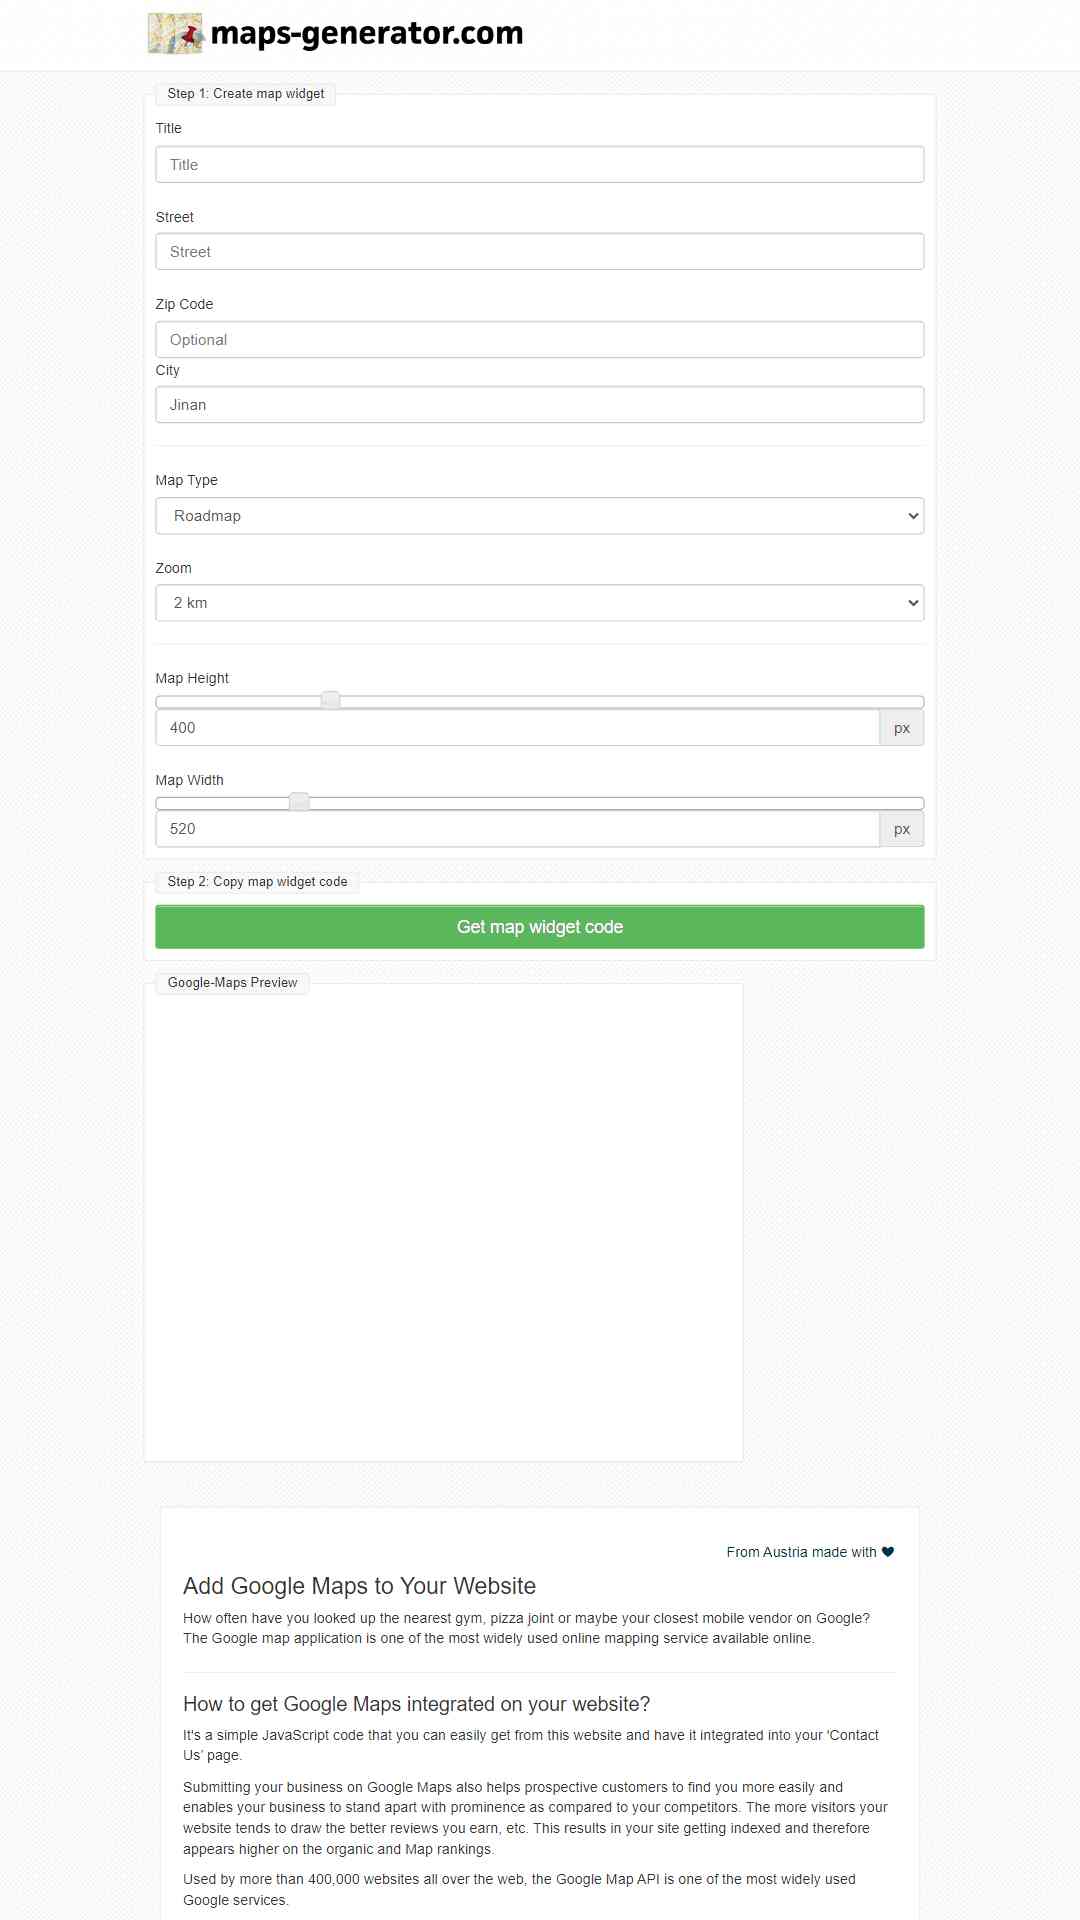
Task: Click the Map Width slider handle
Action: click(x=299, y=802)
